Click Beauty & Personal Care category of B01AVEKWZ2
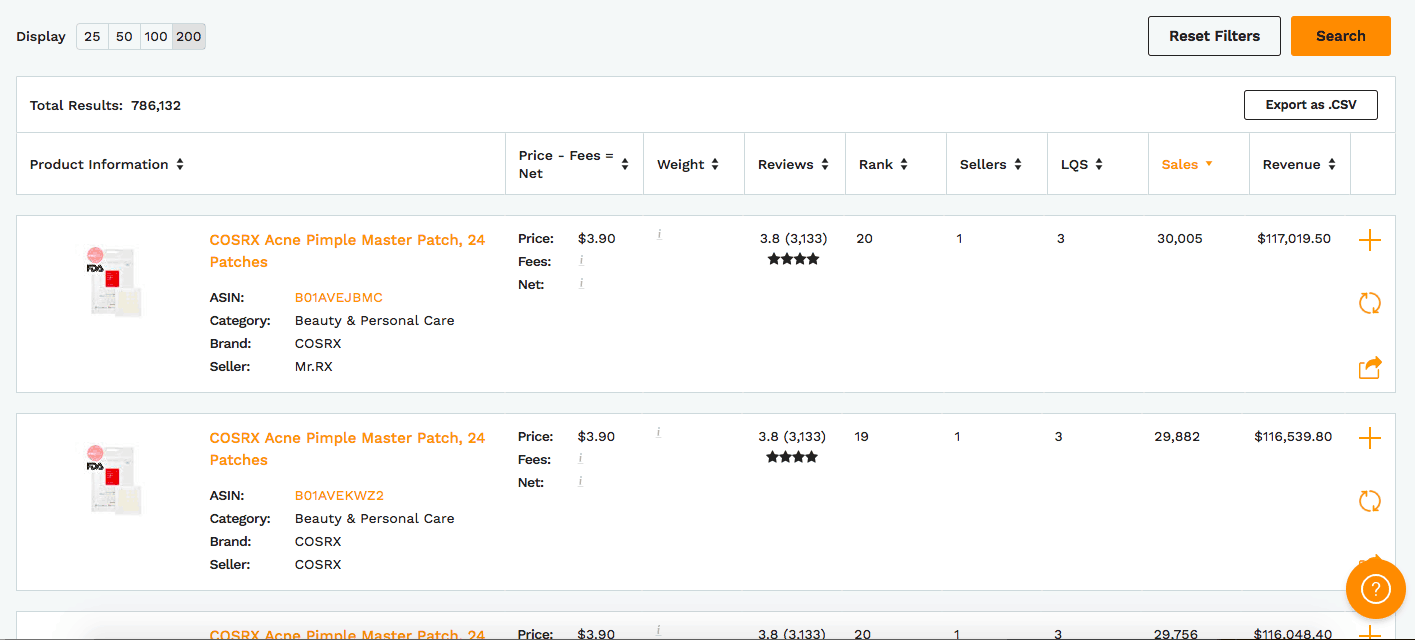This screenshot has height=640, width=1415. pyautogui.click(x=375, y=519)
